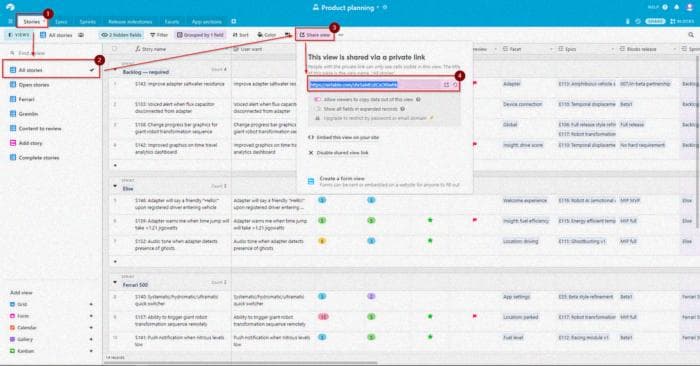Open the tables hamburger menu
700x366 pixels.
coord(10,21)
